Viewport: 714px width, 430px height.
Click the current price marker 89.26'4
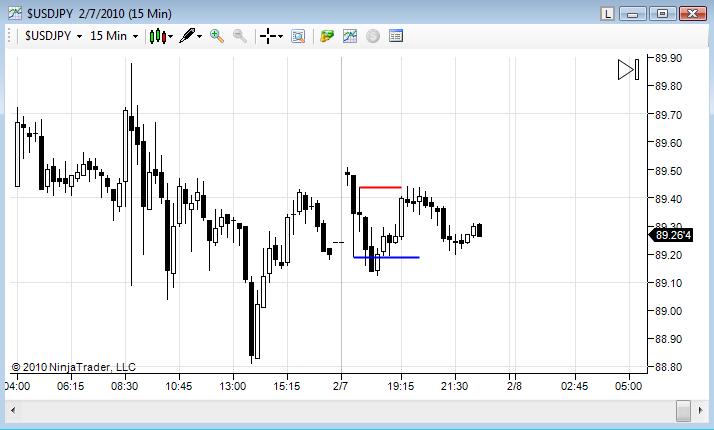coord(670,235)
